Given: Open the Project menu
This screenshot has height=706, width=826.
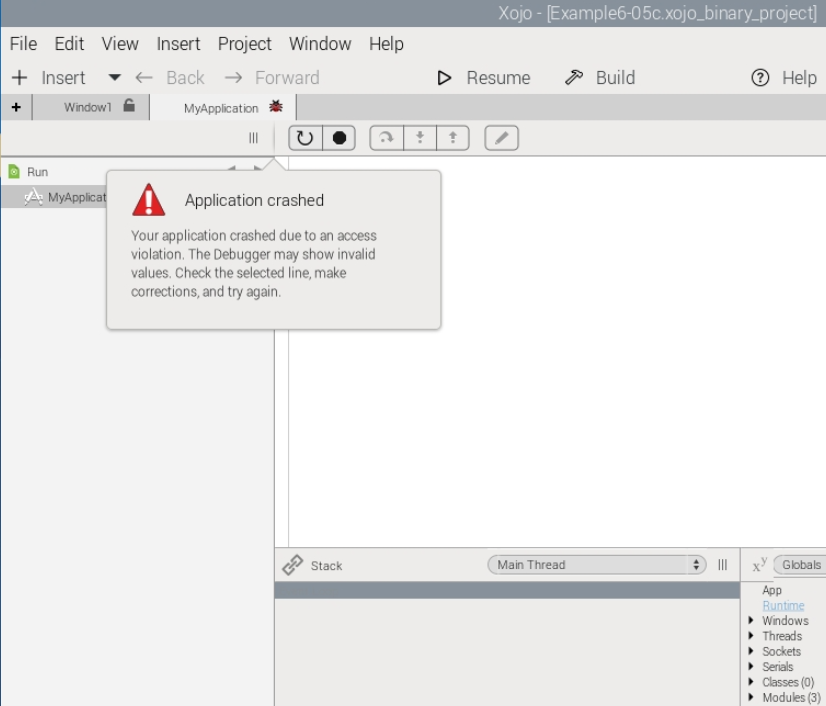Looking at the screenshot, I should click(244, 44).
